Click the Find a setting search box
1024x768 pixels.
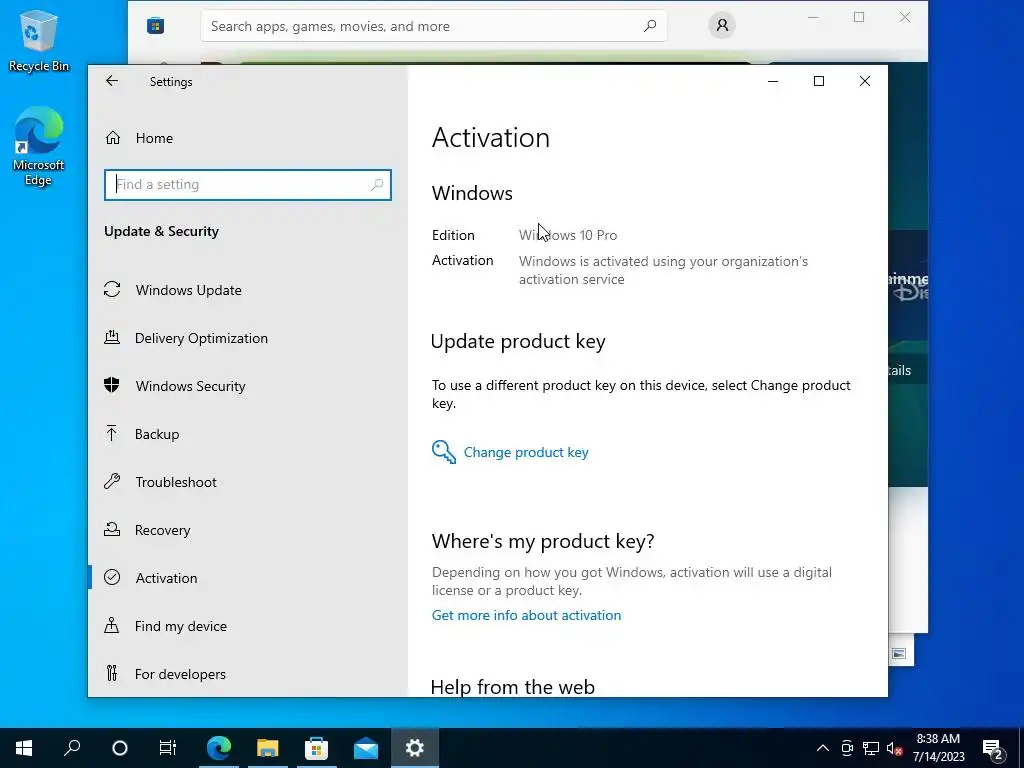(248, 185)
